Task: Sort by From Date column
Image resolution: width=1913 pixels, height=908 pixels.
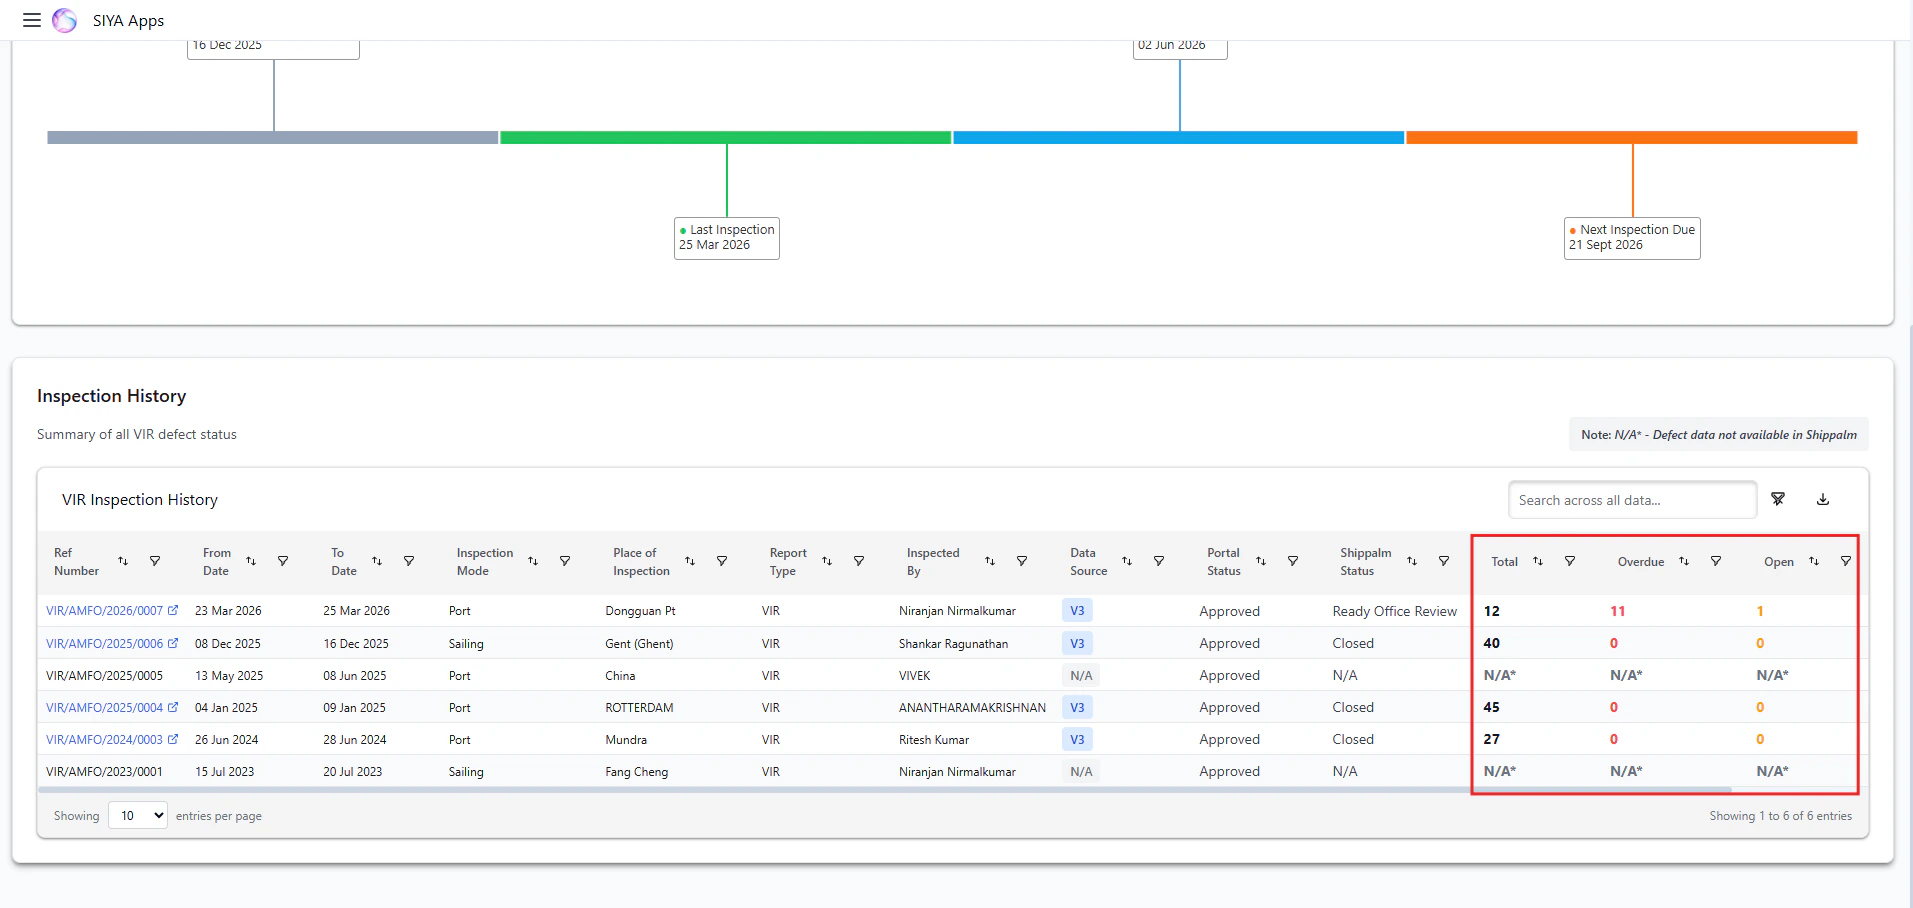Action: (x=251, y=561)
